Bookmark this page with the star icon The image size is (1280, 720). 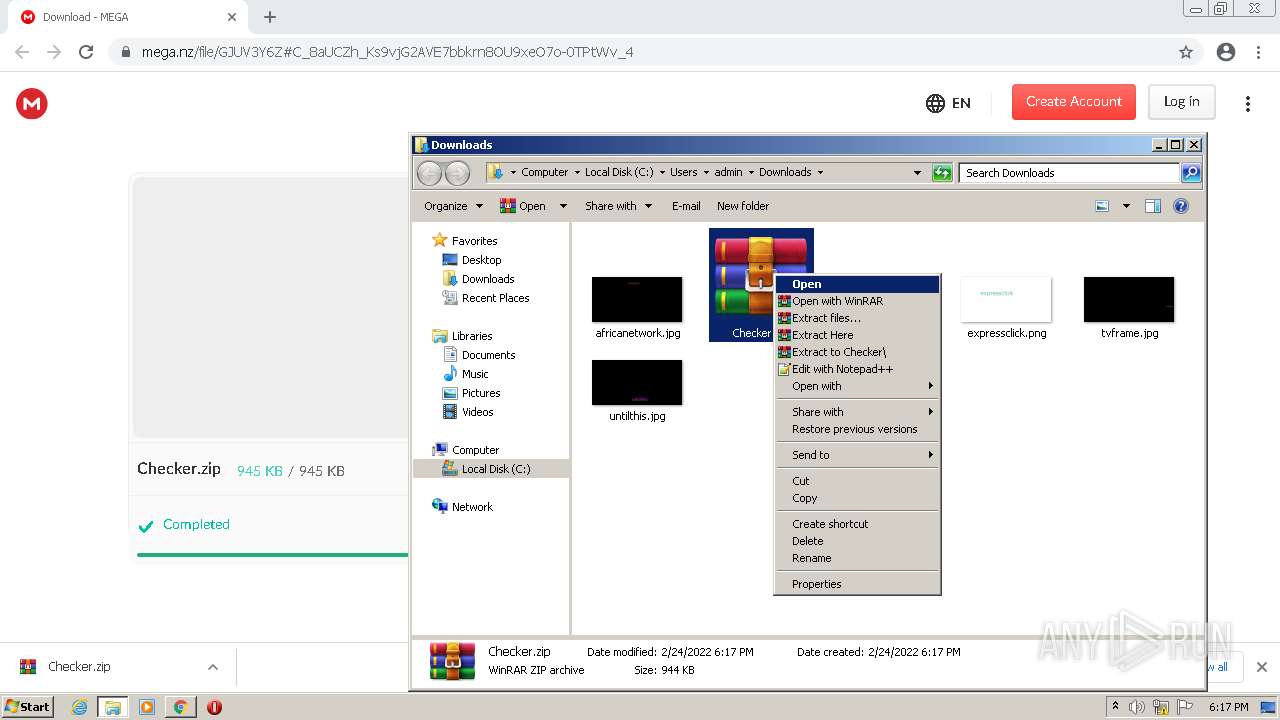point(1186,52)
